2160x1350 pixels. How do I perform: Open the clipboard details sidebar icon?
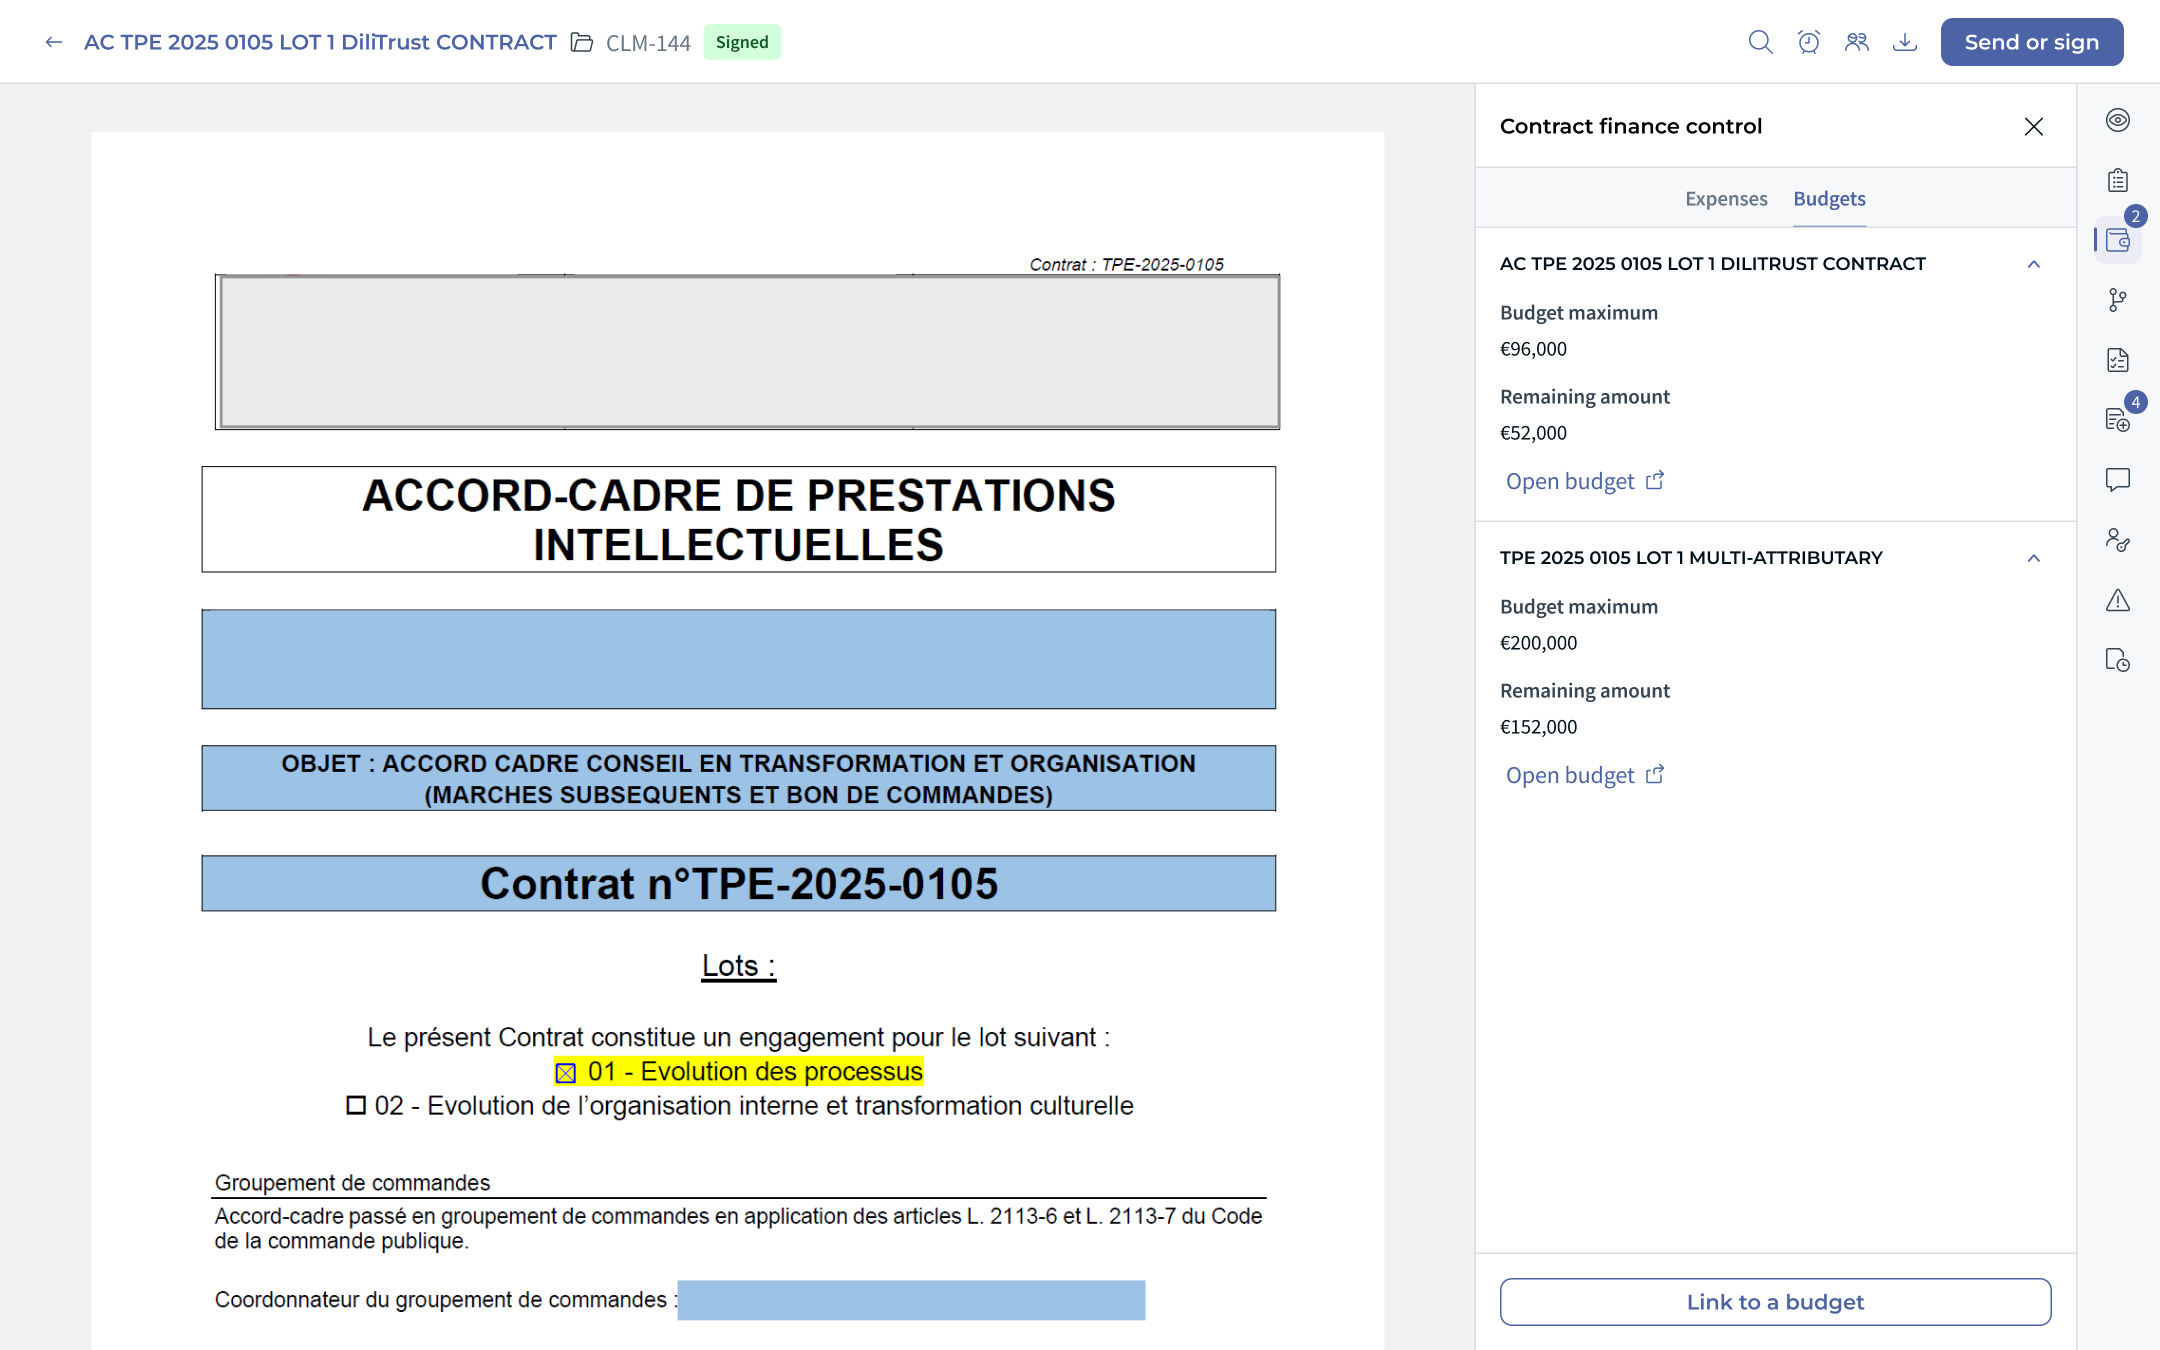2118,180
